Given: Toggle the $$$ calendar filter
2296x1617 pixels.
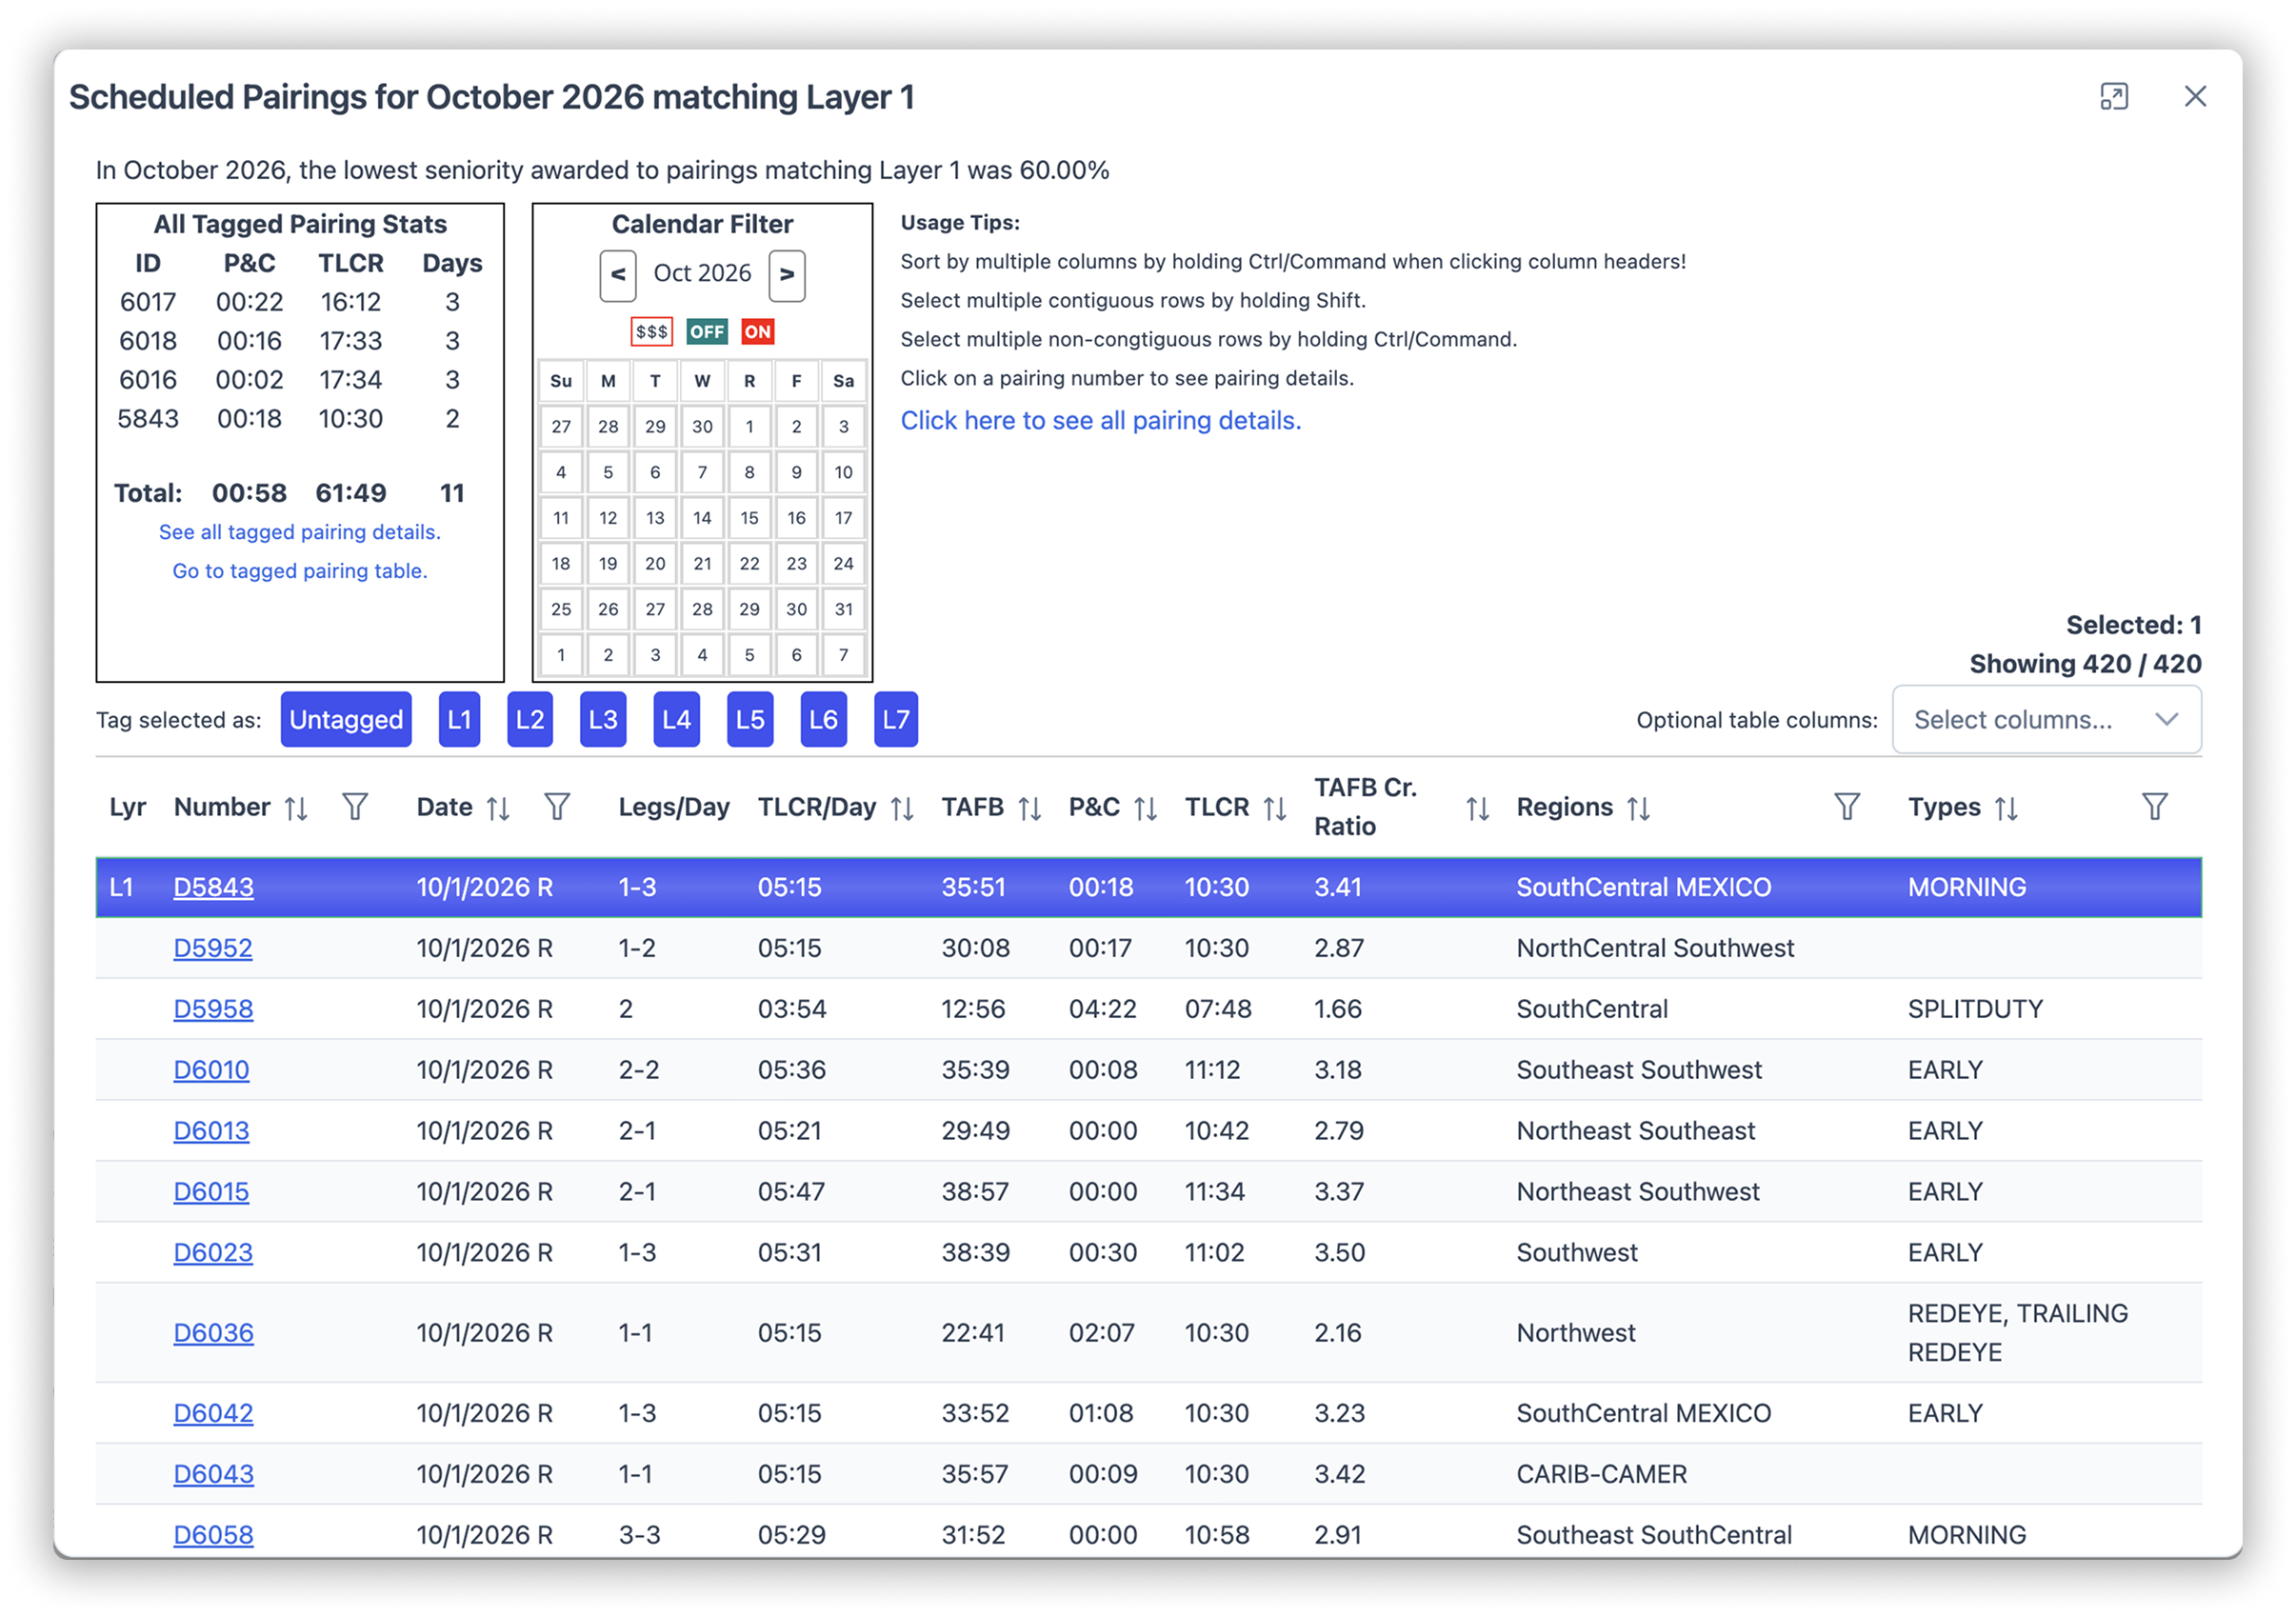Looking at the screenshot, I should 652,332.
